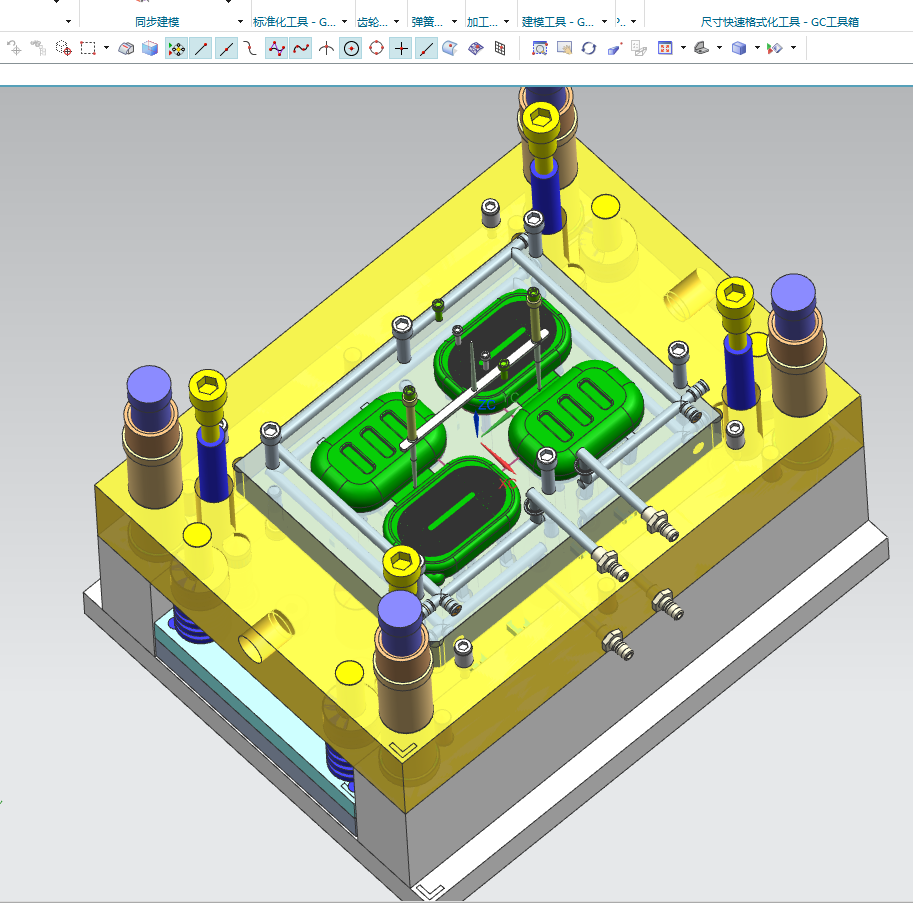Toggle the Enable Snap Point option
The height and width of the screenshot is (906, 913).
pyautogui.click(x=176, y=48)
